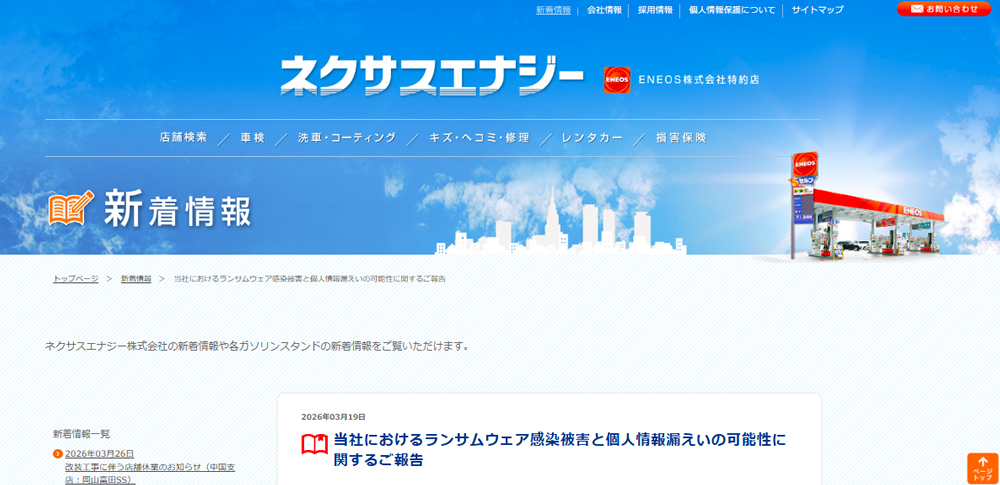Image resolution: width=1000 pixels, height=485 pixels.
Task: Select 車検 from the navigation bar
Action: click(x=252, y=138)
